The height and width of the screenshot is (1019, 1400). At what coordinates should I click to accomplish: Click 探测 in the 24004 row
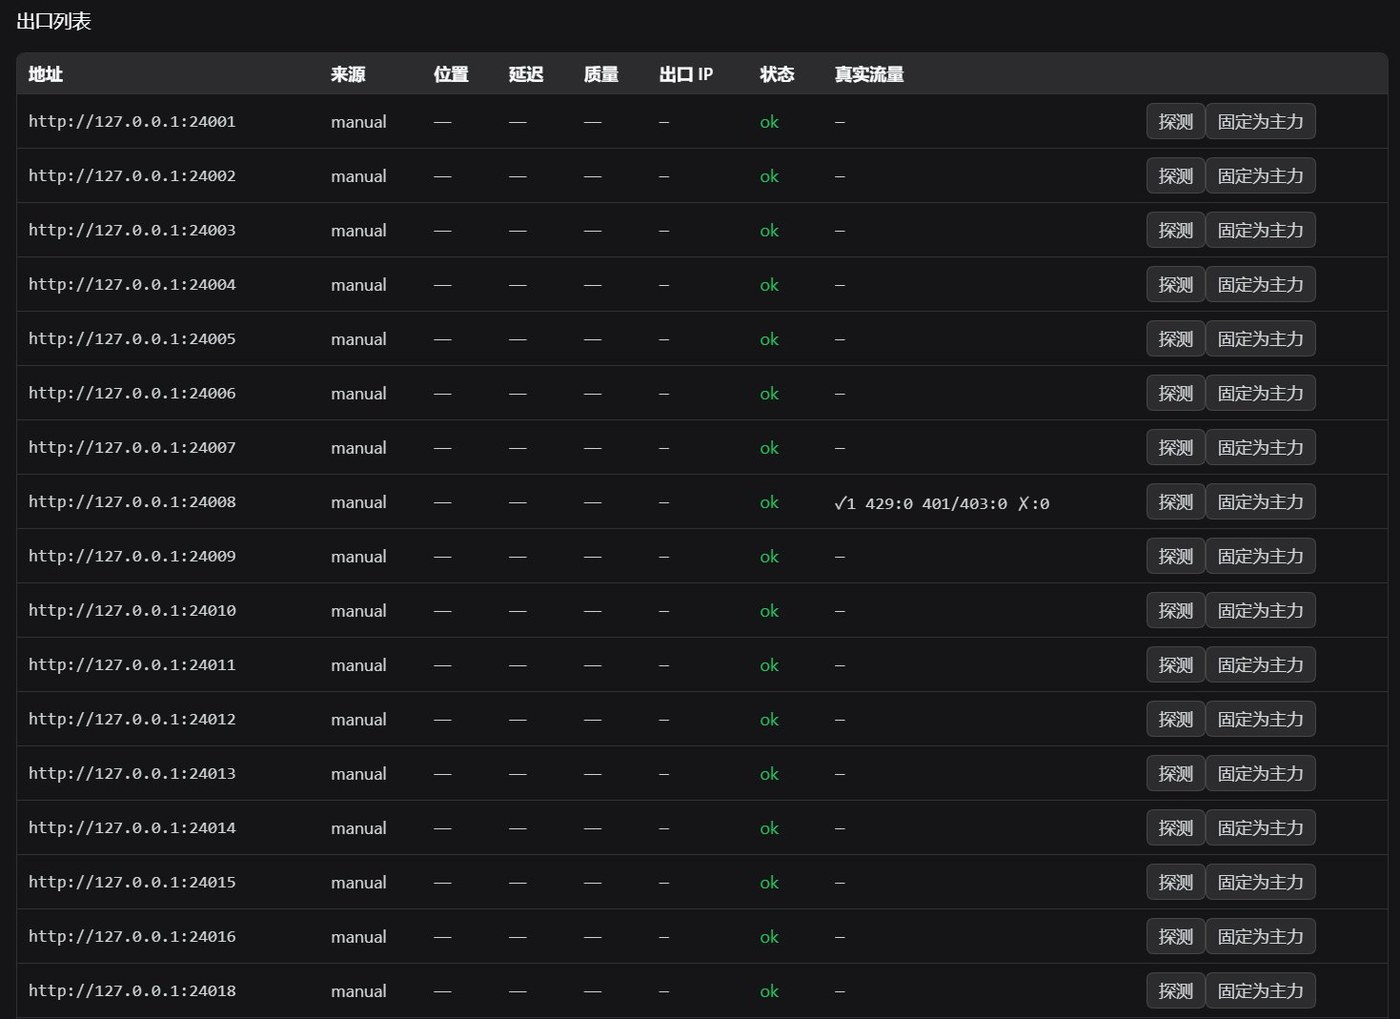1175,285
